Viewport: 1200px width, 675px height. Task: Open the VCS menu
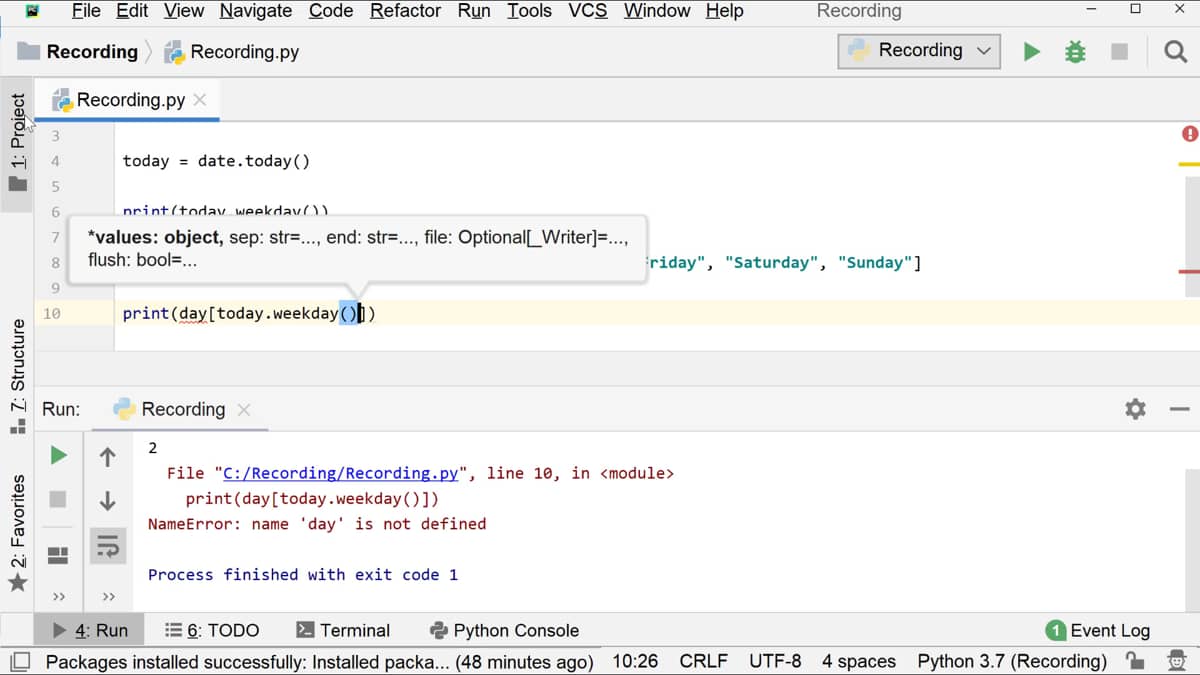(588, 11)
